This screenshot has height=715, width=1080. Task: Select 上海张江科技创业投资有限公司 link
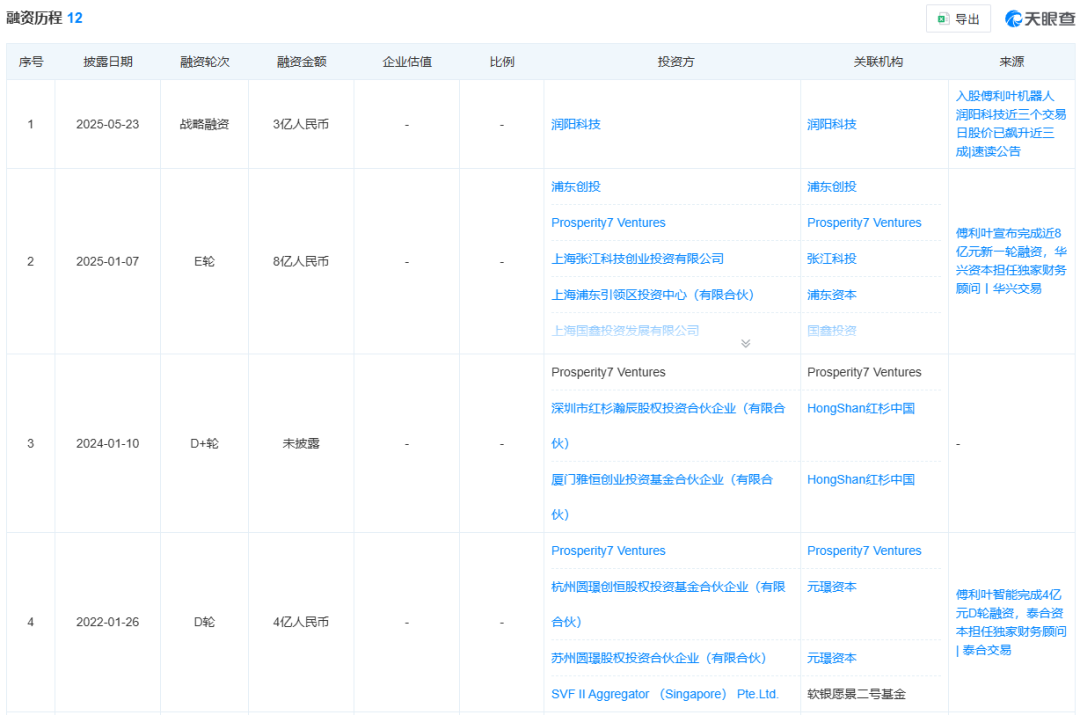(637, 259)
